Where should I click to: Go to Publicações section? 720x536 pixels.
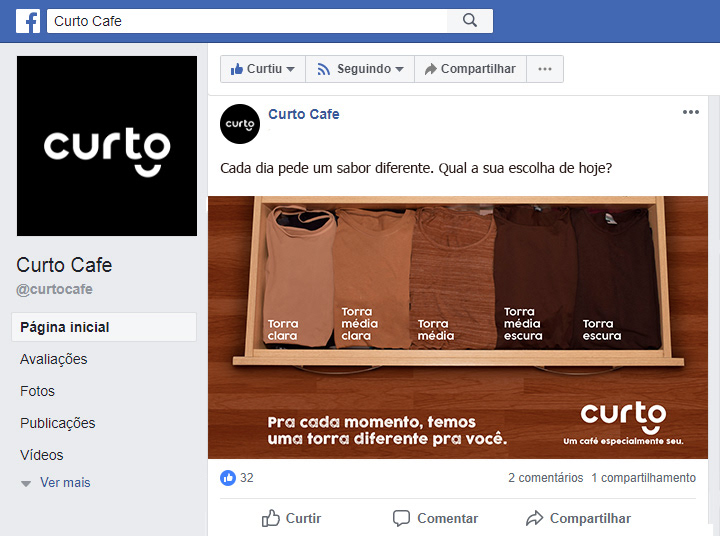pos(57,423)
